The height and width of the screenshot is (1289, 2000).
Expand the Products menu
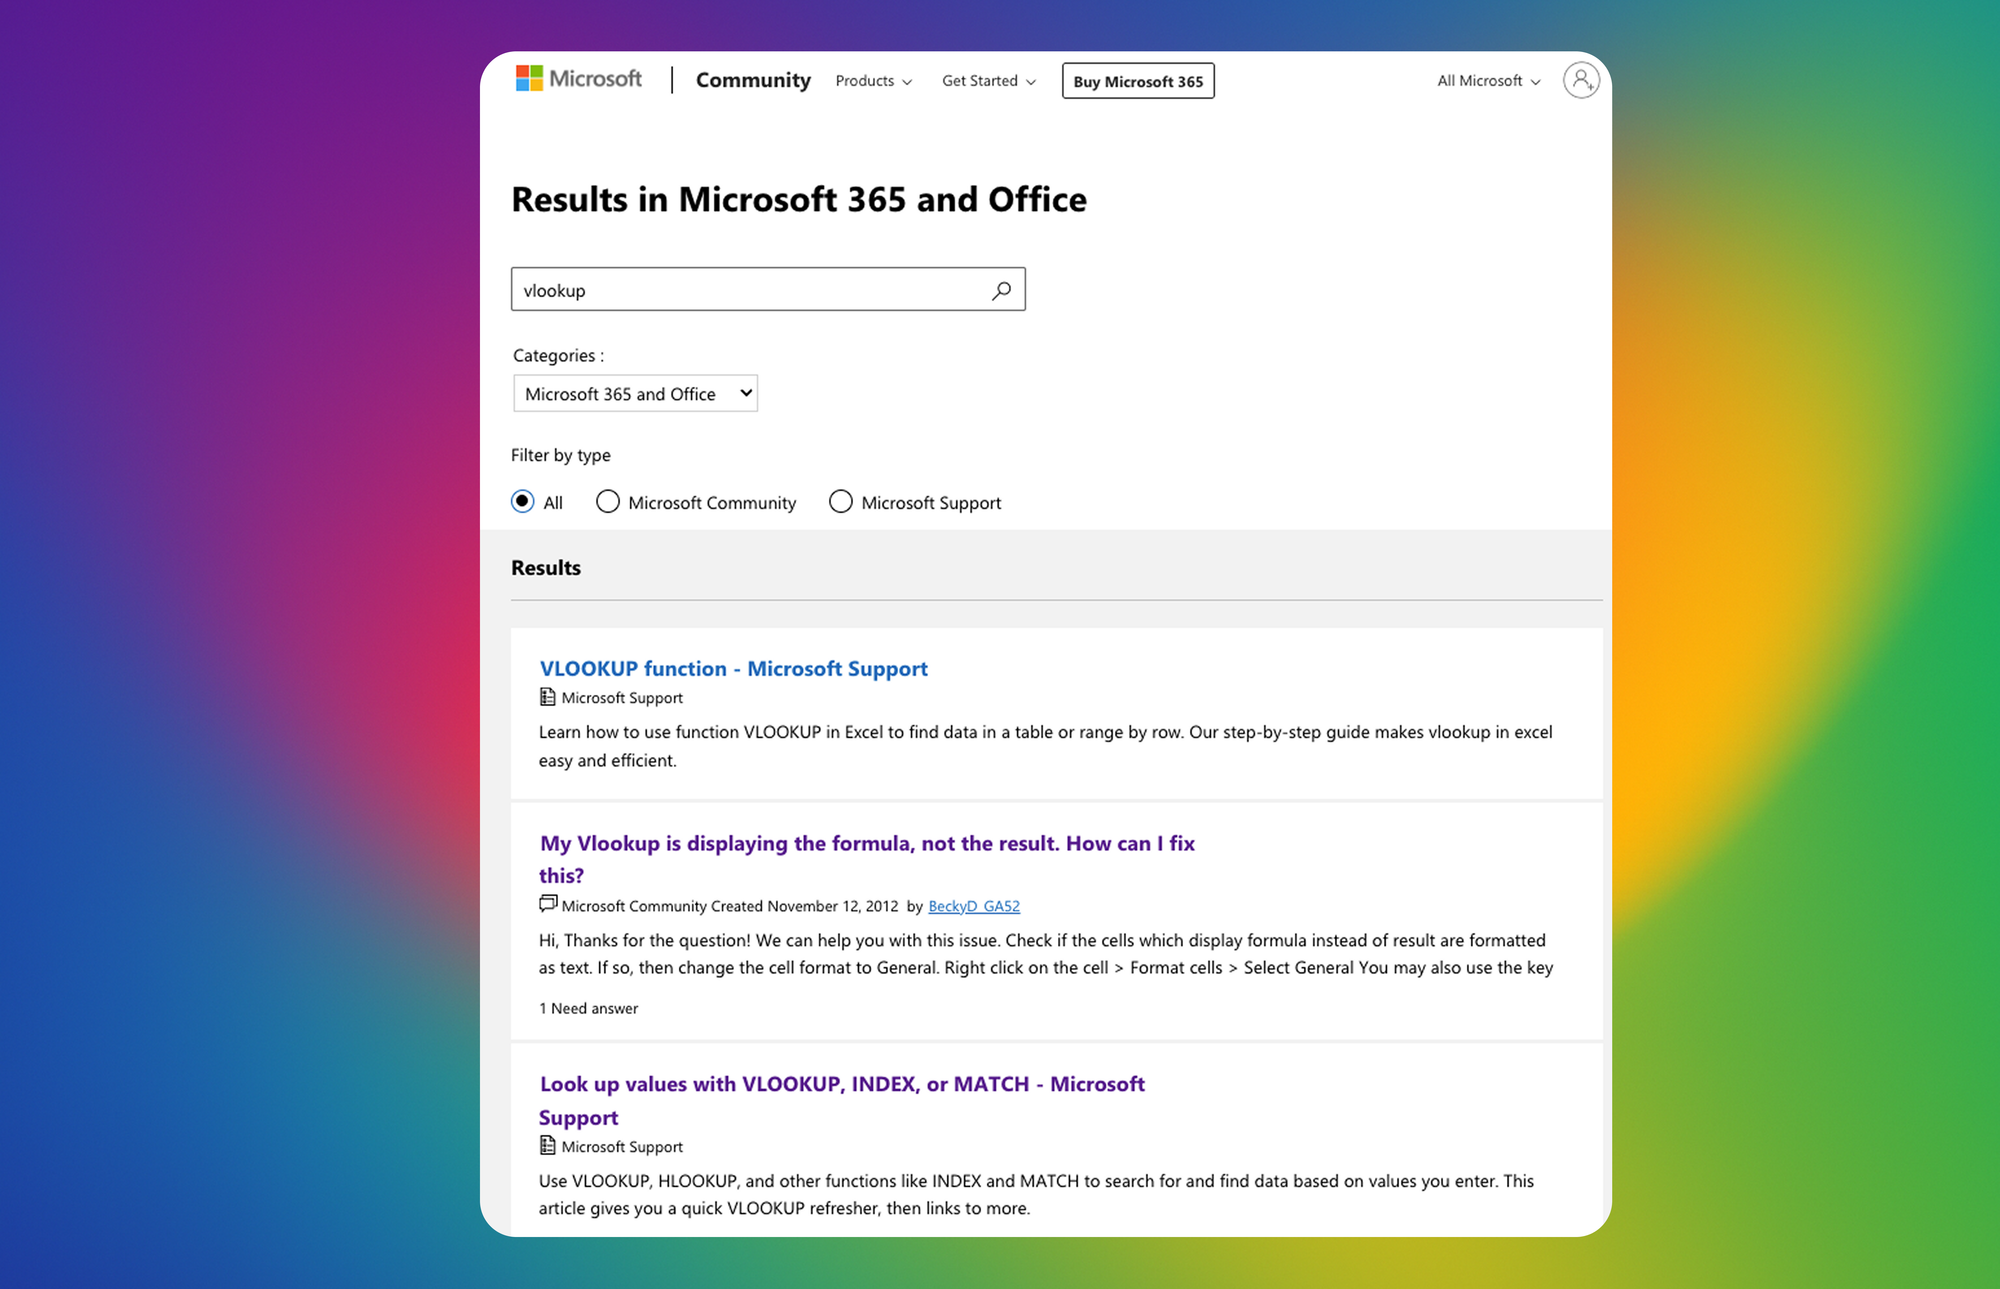point(873,81)
